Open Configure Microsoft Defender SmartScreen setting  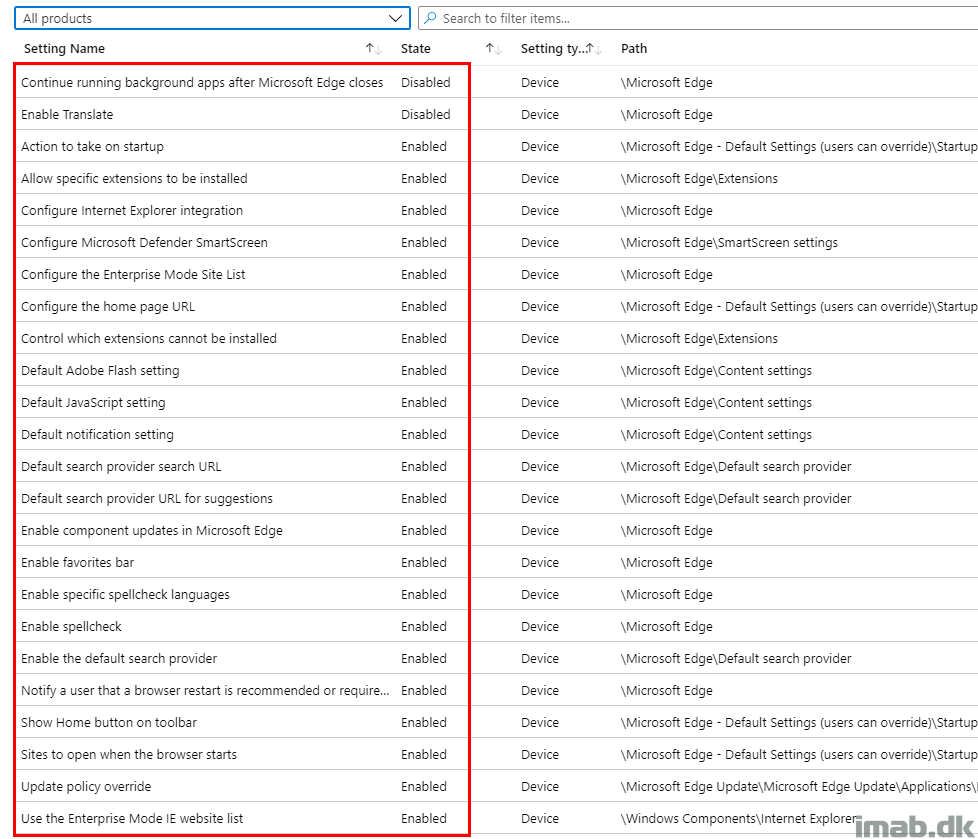click(x=144, y=243)
